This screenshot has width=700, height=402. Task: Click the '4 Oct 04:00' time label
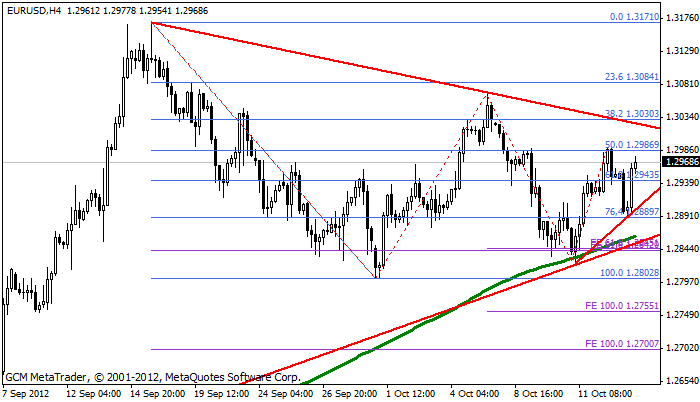click(x=475, y=394)
